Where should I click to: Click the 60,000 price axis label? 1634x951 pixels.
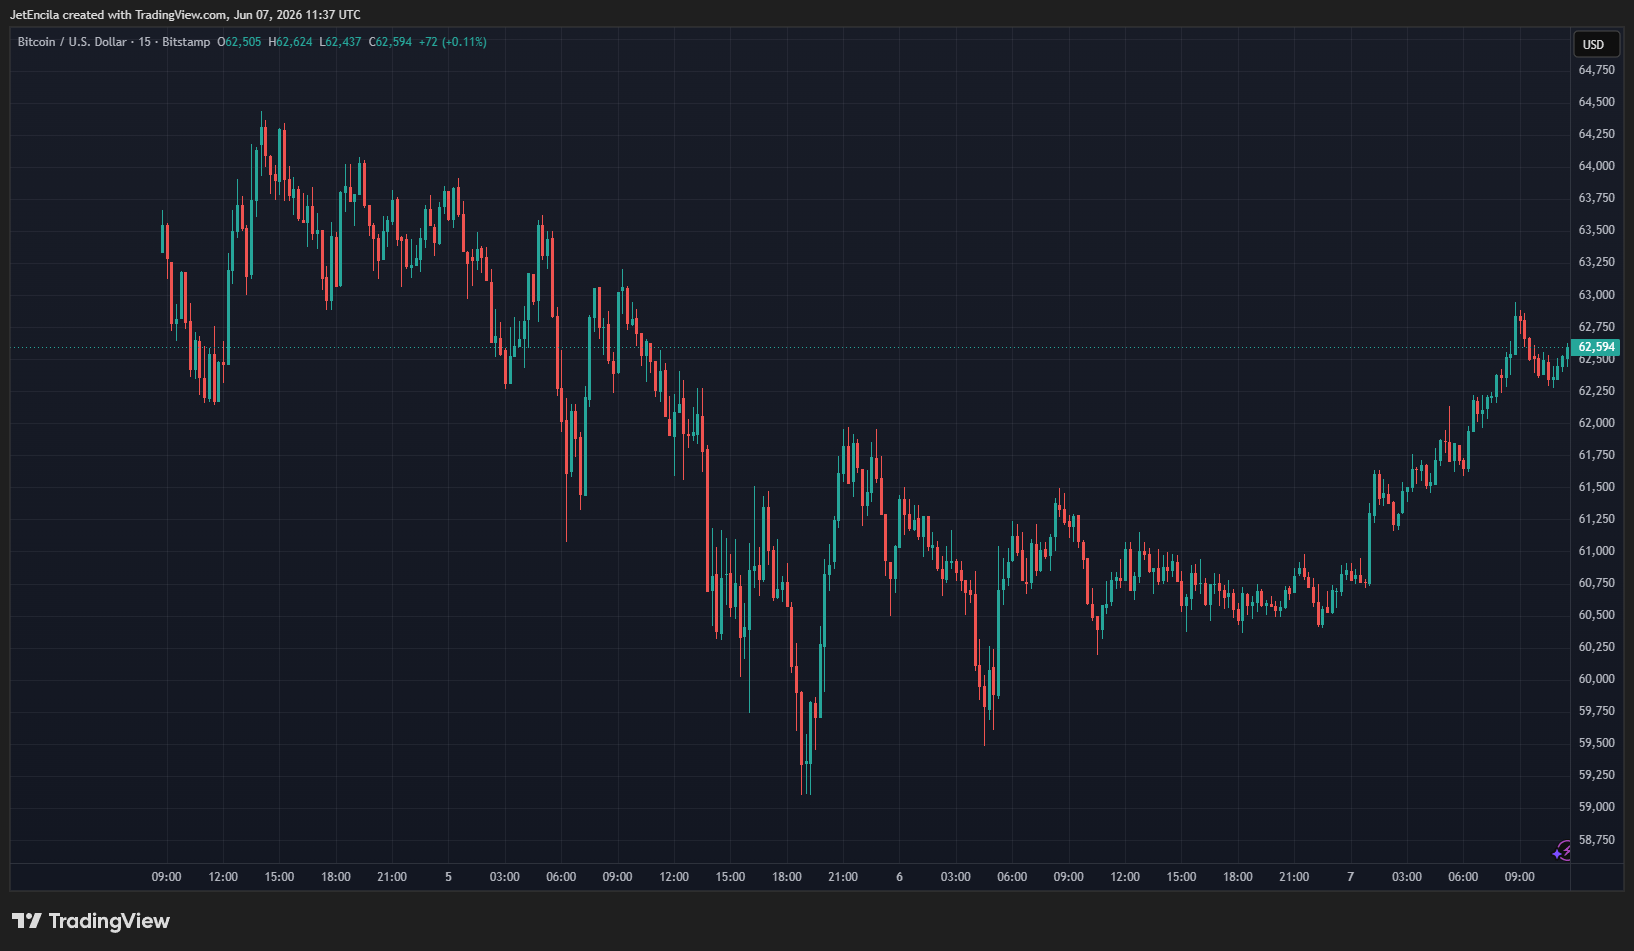point(1596,679)
